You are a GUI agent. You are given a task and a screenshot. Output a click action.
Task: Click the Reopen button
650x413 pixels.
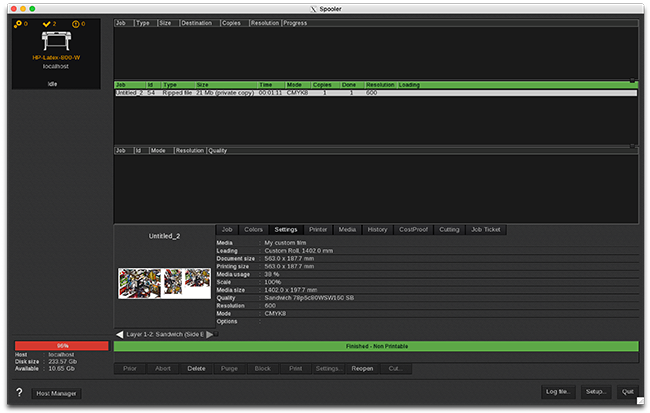tap(362, 369)
